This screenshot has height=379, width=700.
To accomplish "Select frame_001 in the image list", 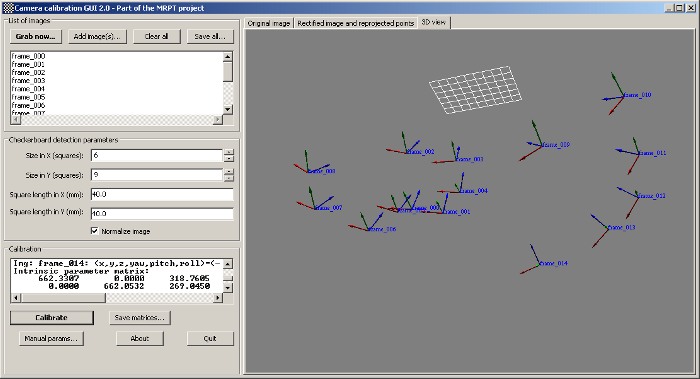I will [29, 64].
